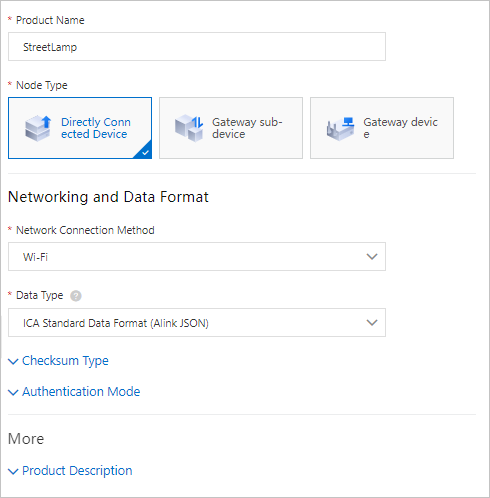The height and width of the screenshot is (498, 490).
Task: Expand the Product Description section
Action: point(77,471)
